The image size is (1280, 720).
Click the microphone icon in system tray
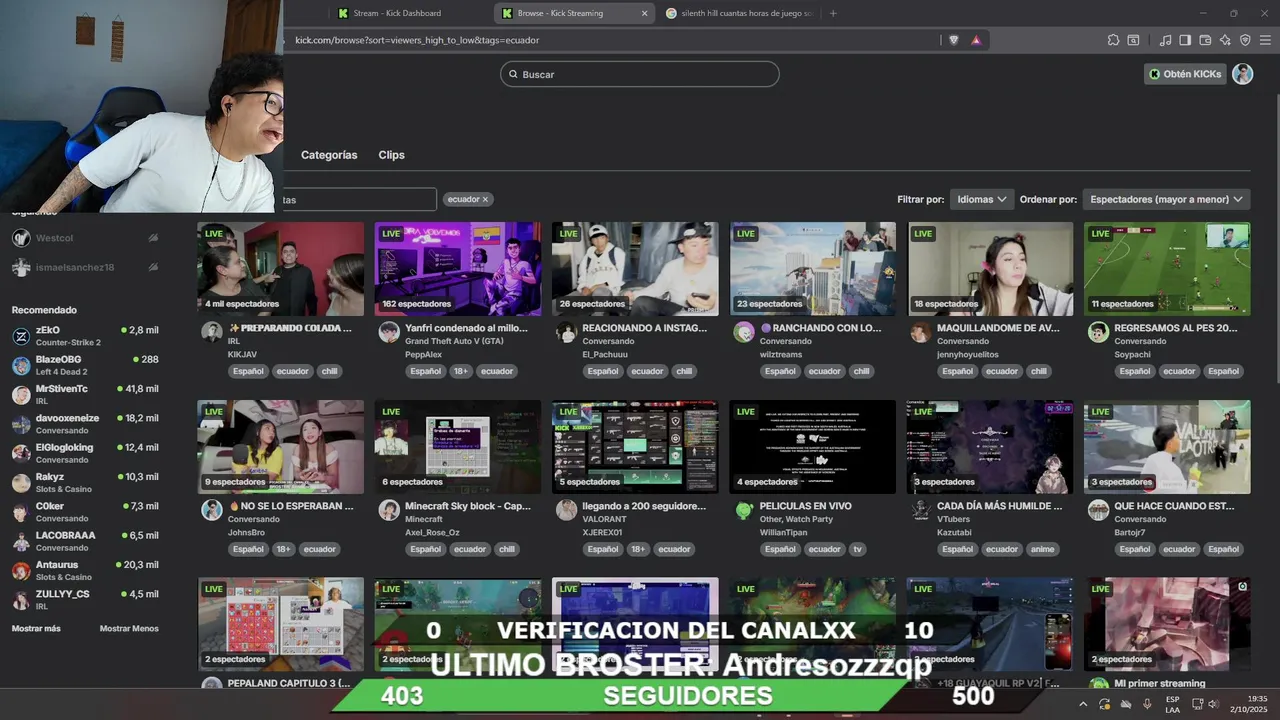[x=1147, y=704]
